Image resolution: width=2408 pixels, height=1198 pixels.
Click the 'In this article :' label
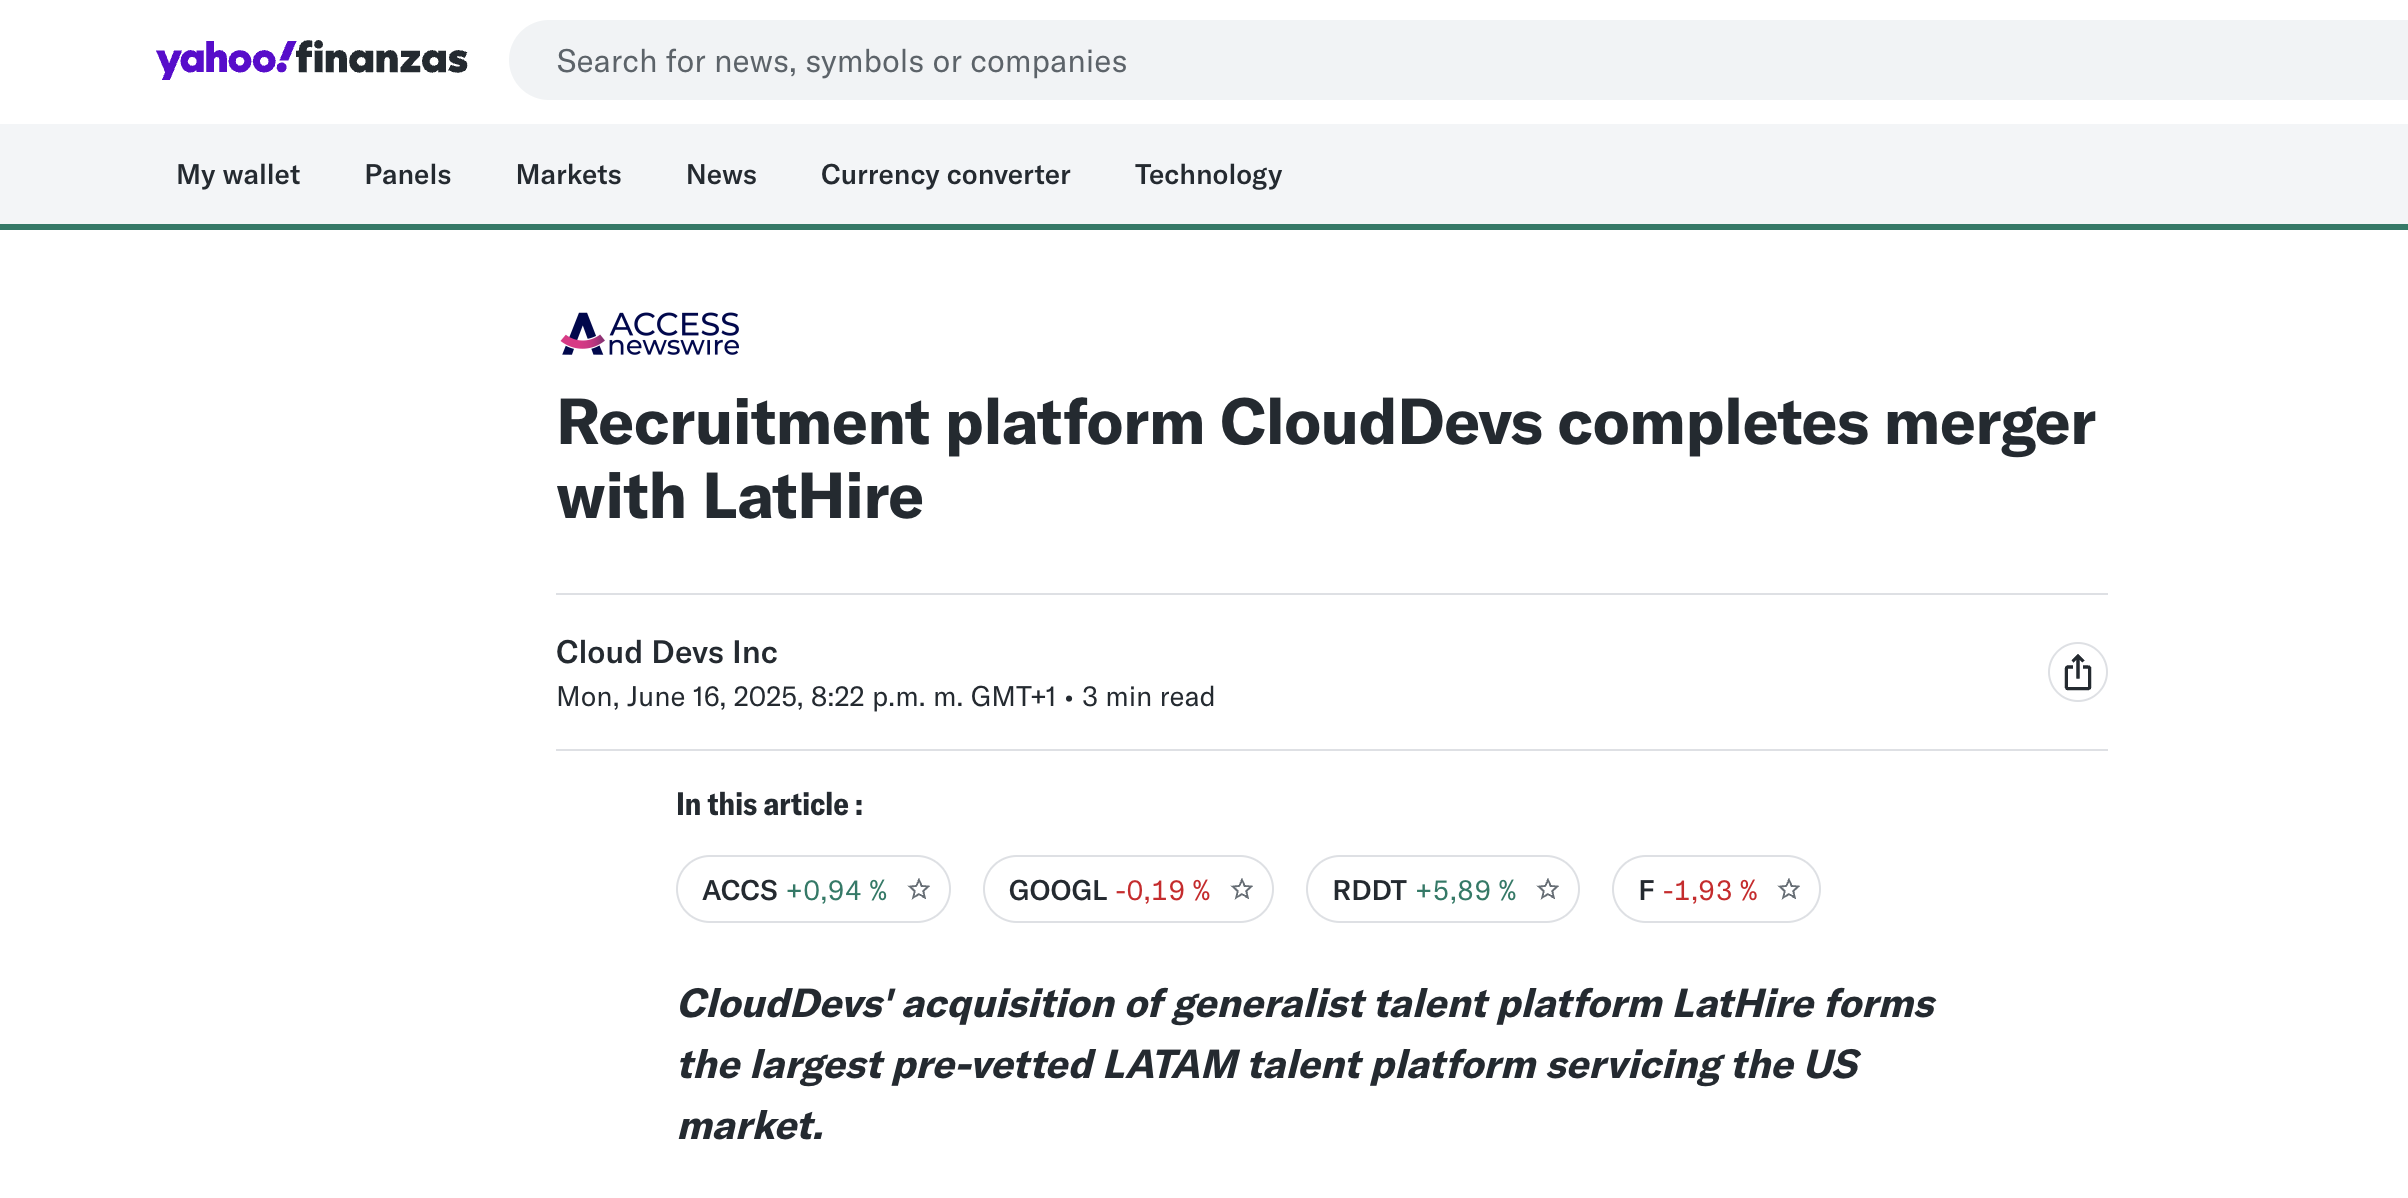[x=770, y=805]
